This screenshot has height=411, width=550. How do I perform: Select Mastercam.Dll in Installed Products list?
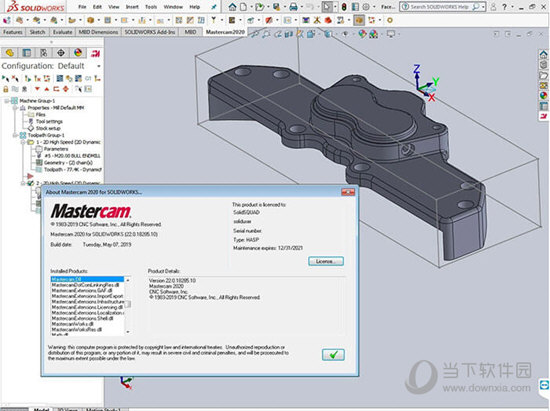(87, 279)
